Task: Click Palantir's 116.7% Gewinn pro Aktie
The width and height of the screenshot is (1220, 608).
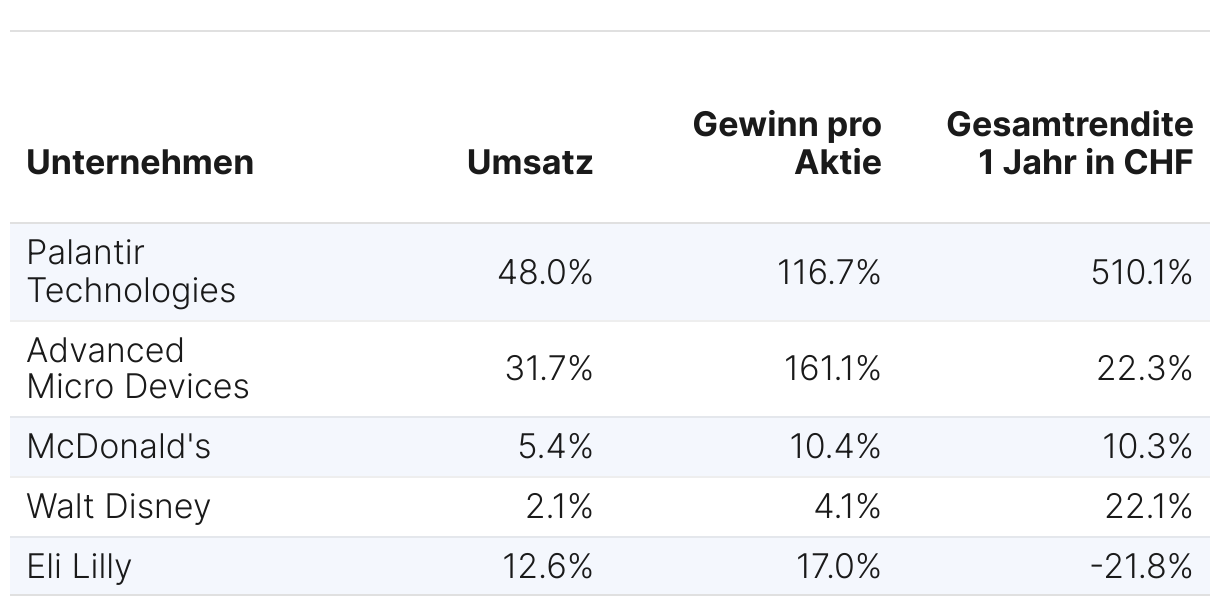Action: tap(829, 272)
